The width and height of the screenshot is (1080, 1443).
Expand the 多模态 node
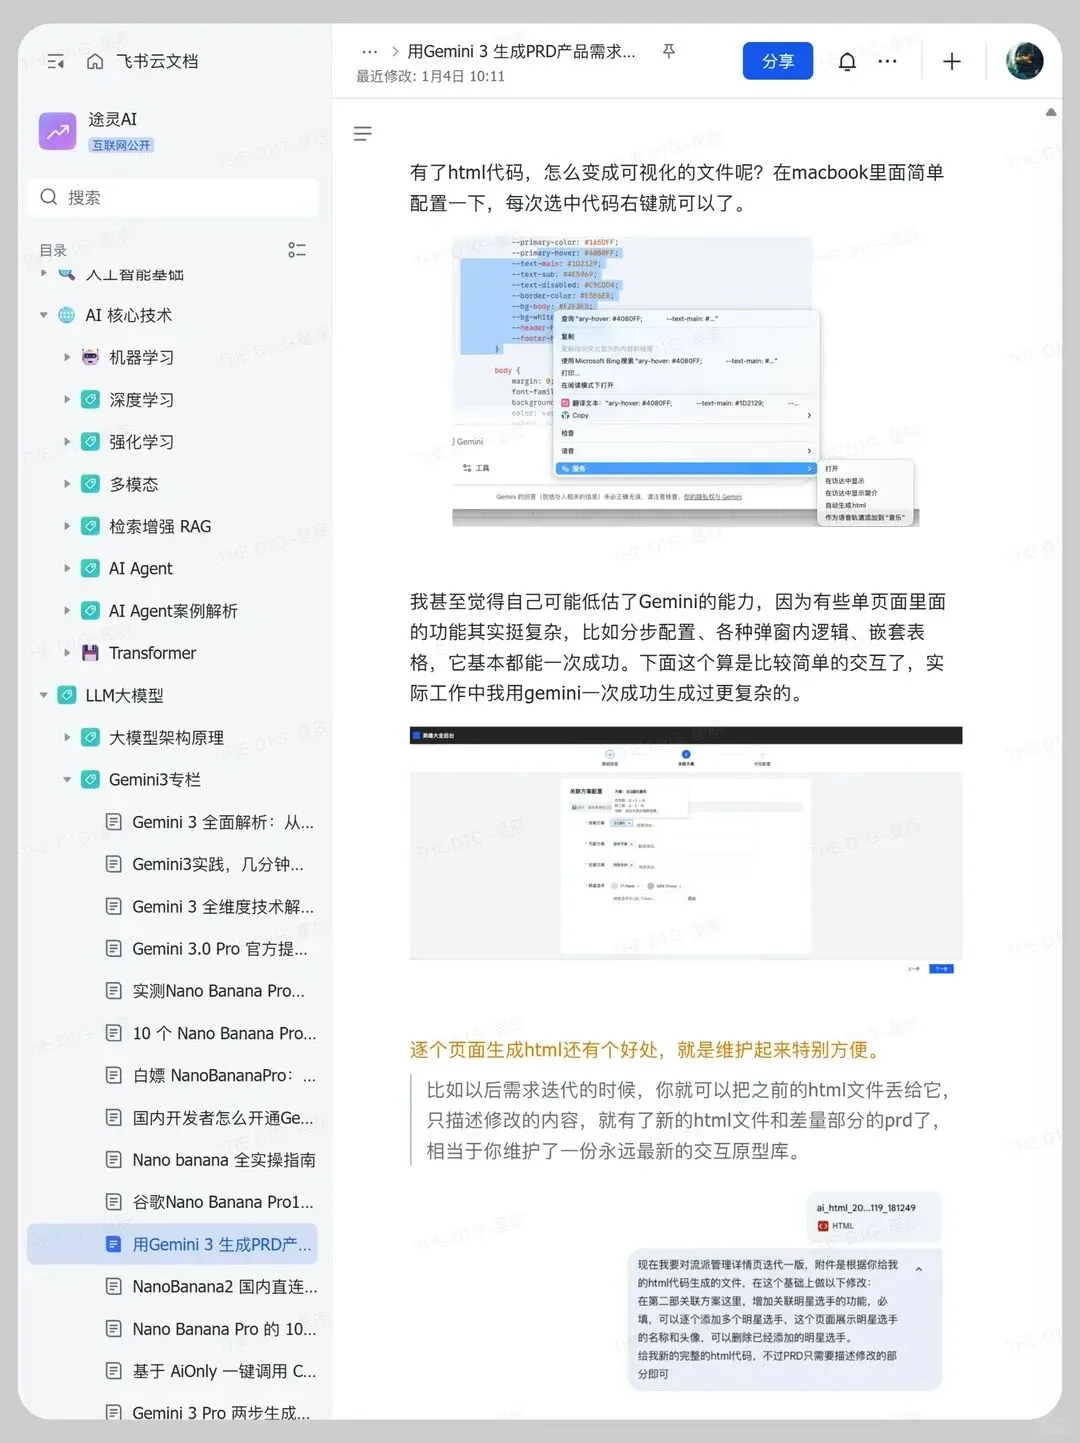pos(67,484)
